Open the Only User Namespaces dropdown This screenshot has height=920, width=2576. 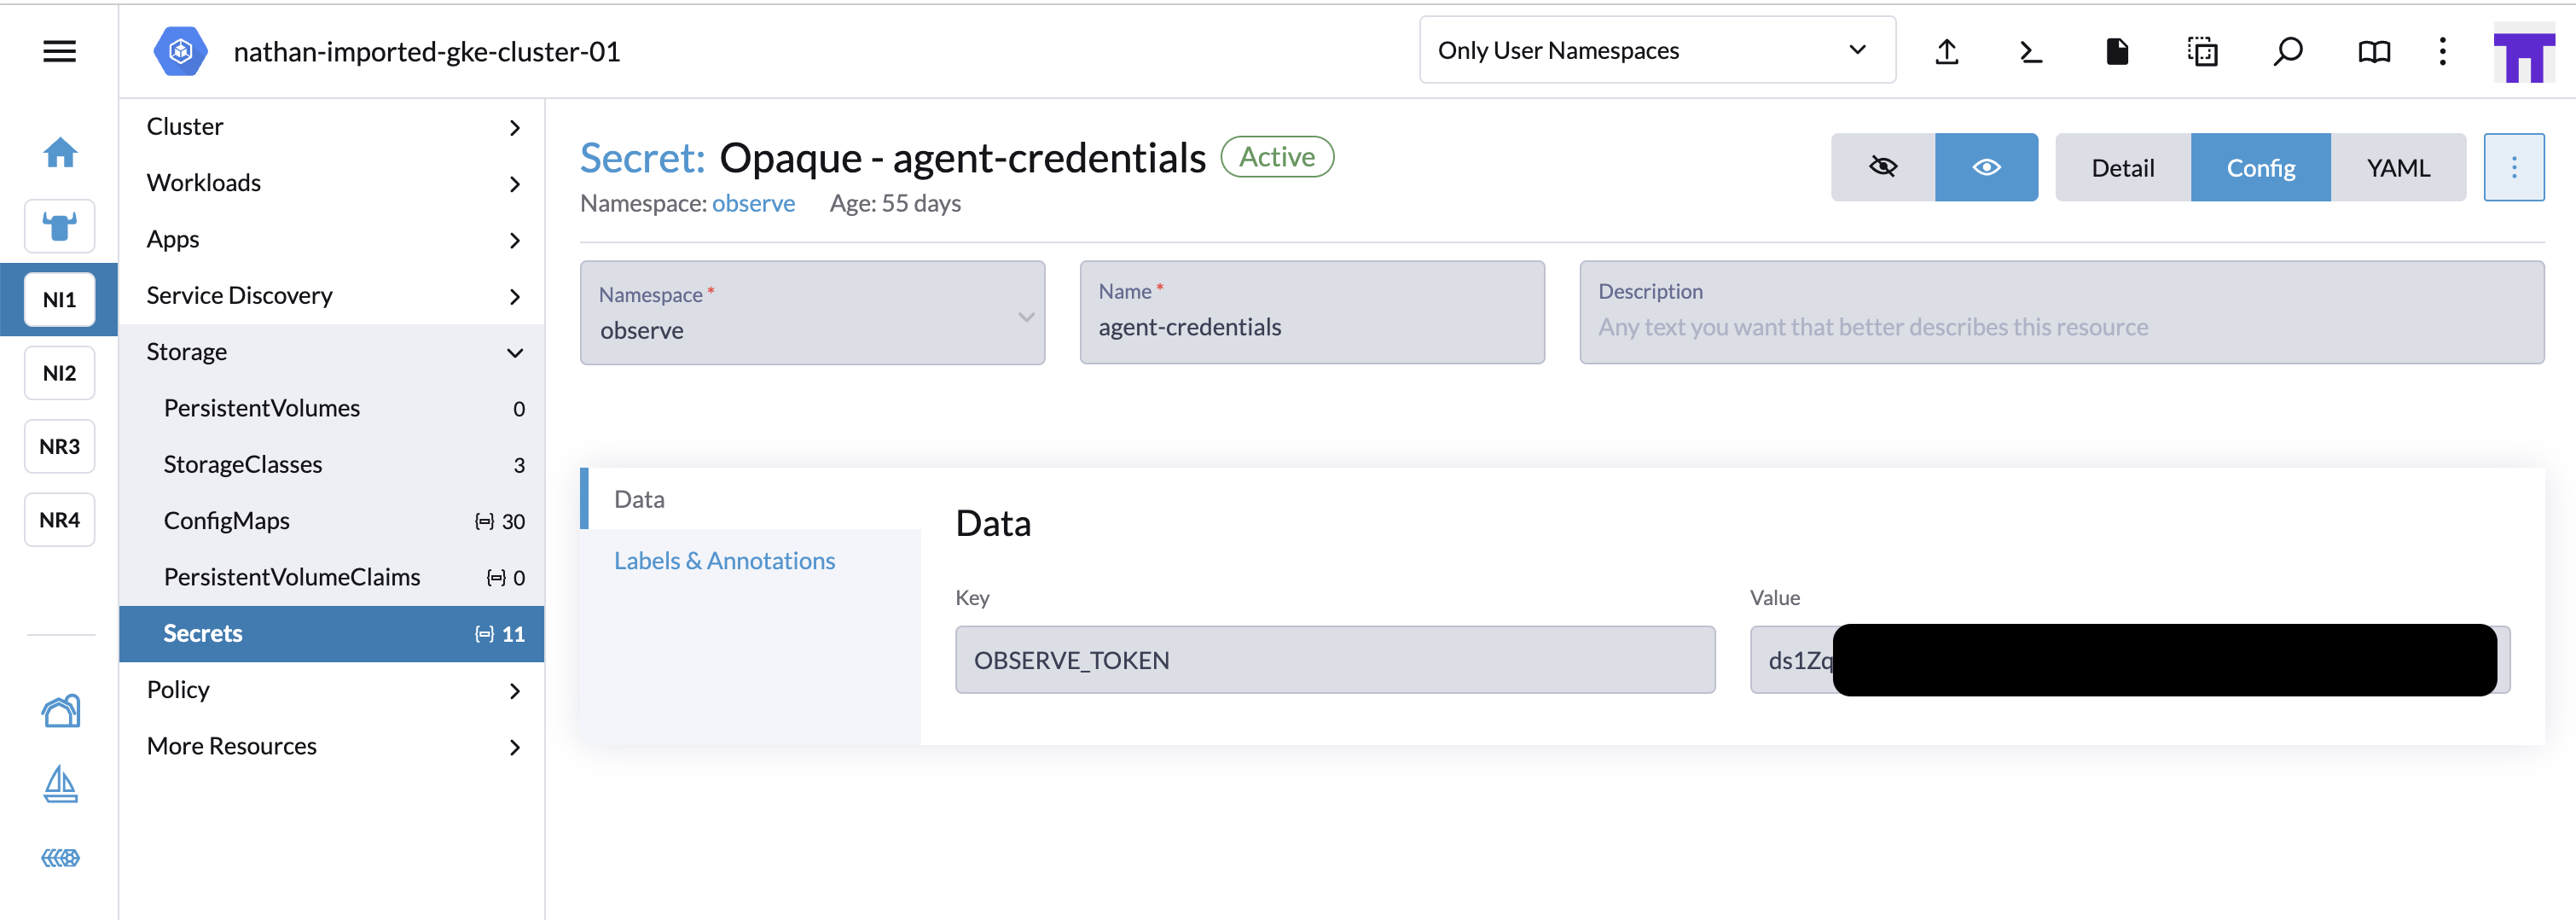pyautogui.click(x=1657, y=50)
